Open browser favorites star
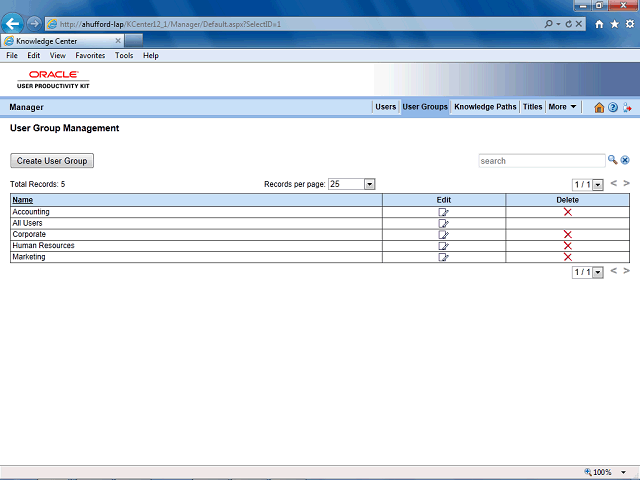This screenshot has width=640, height=480. coord(614,24)
